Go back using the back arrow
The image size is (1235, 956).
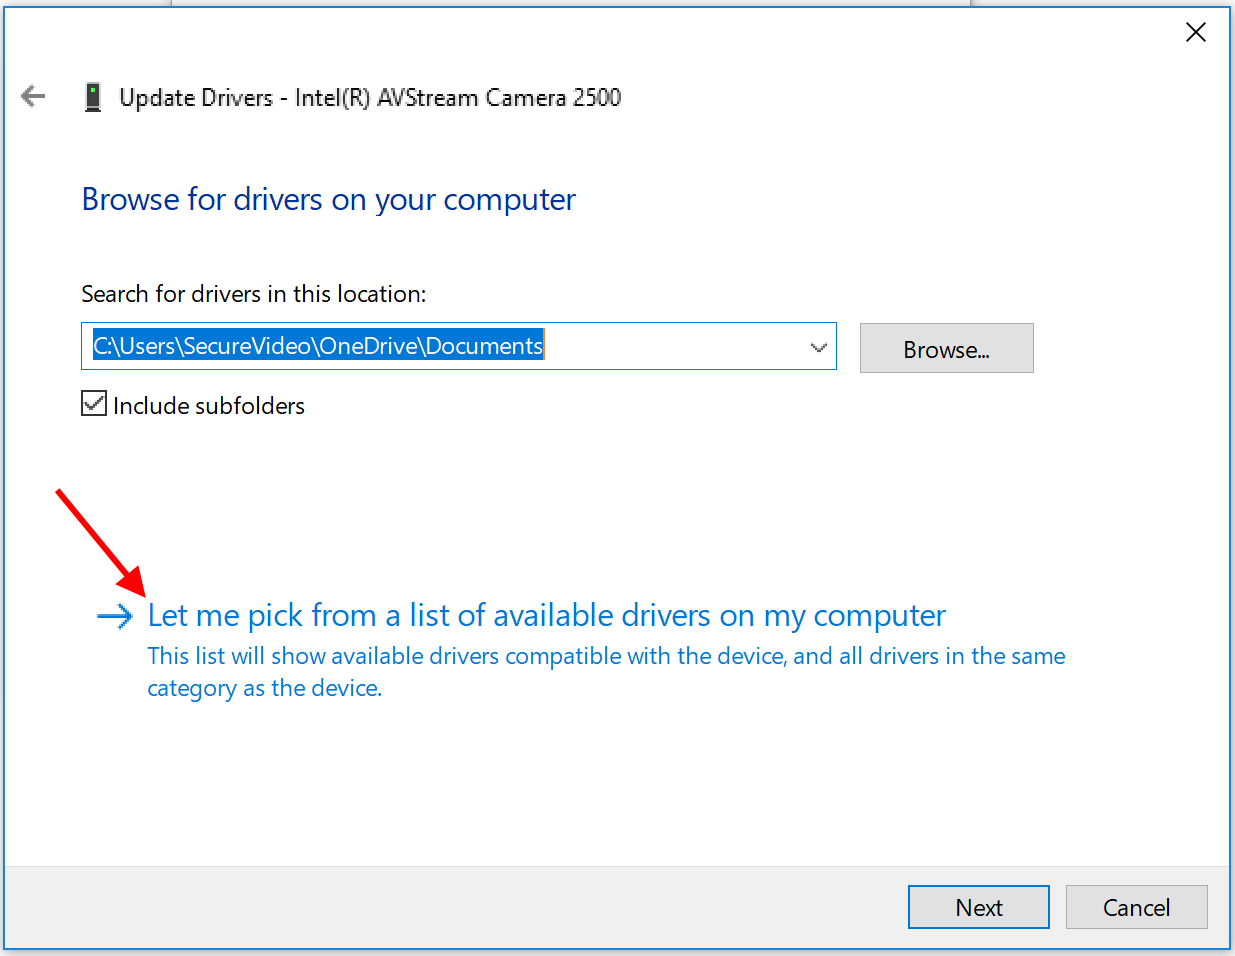pyautogui.click(x=33, y=96)
